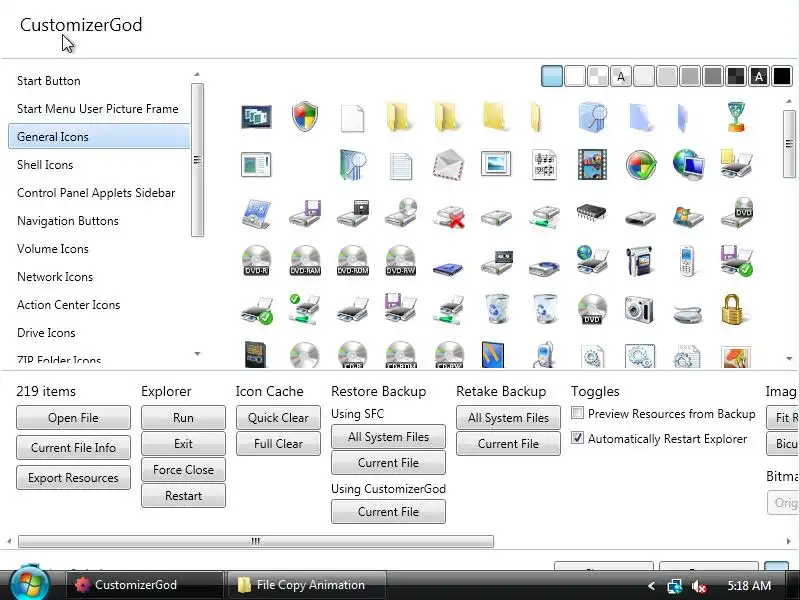The height and width of the screenshot is (600, 800).
Task: Select the lined text document icon
Action: pyautogui.click(x=401, y=166)
